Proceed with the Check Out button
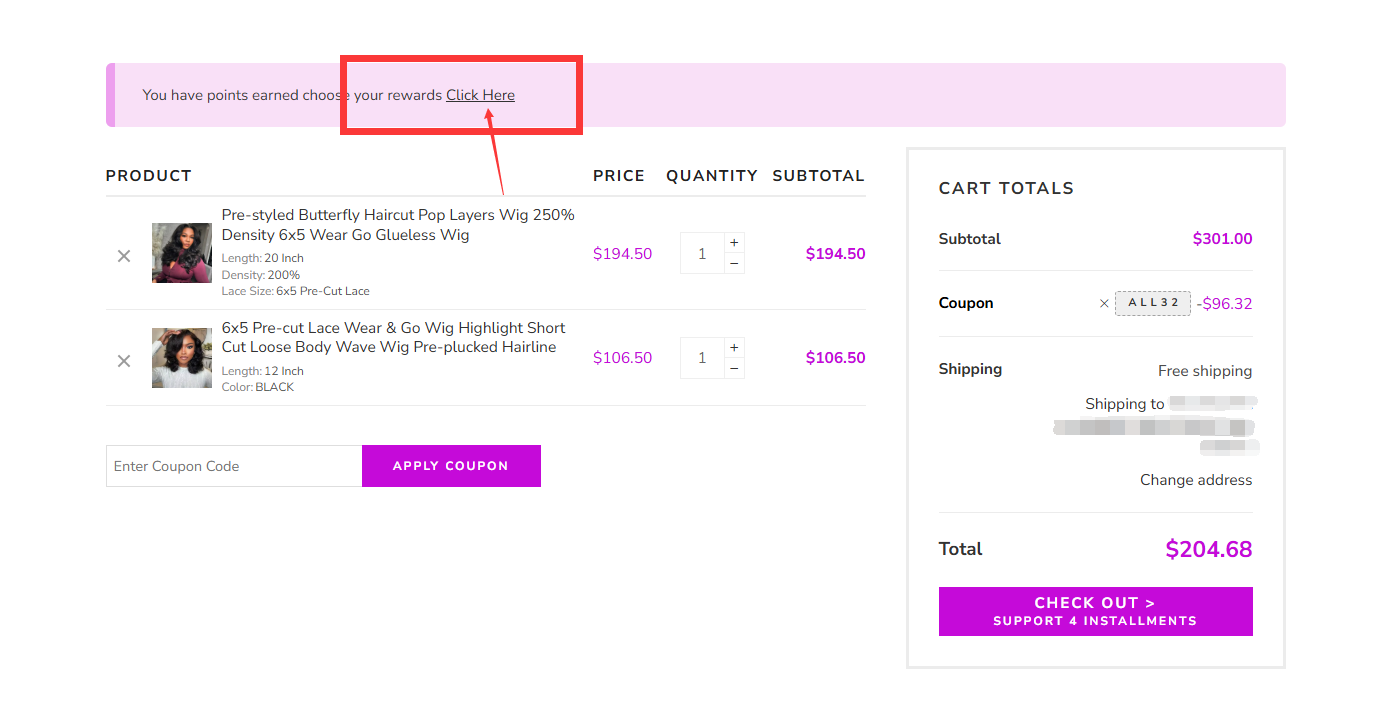This screenshot has height=708, width=1379. (x=1095, y=611)
